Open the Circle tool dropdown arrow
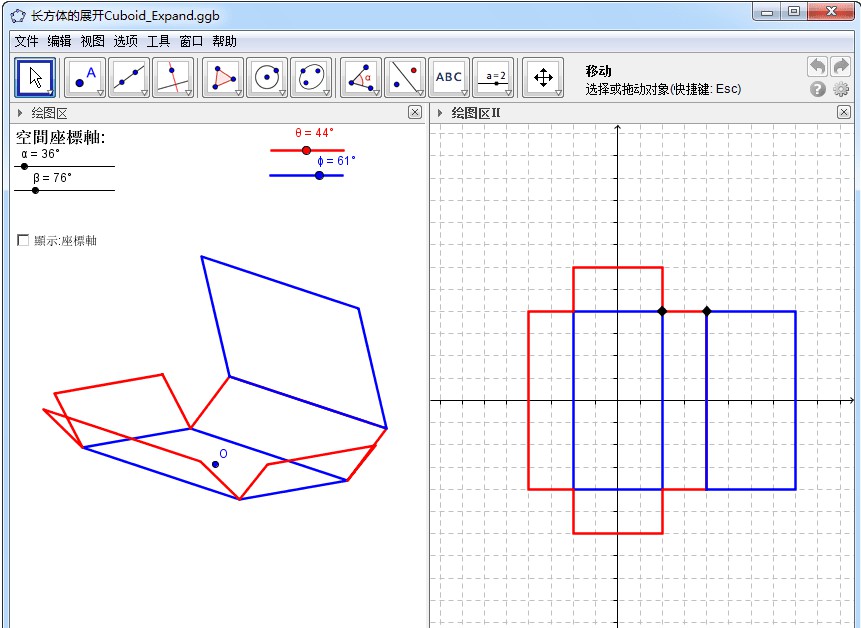This screenshot has height=628, width=861. pyautogui.click(x=282, y=93)
